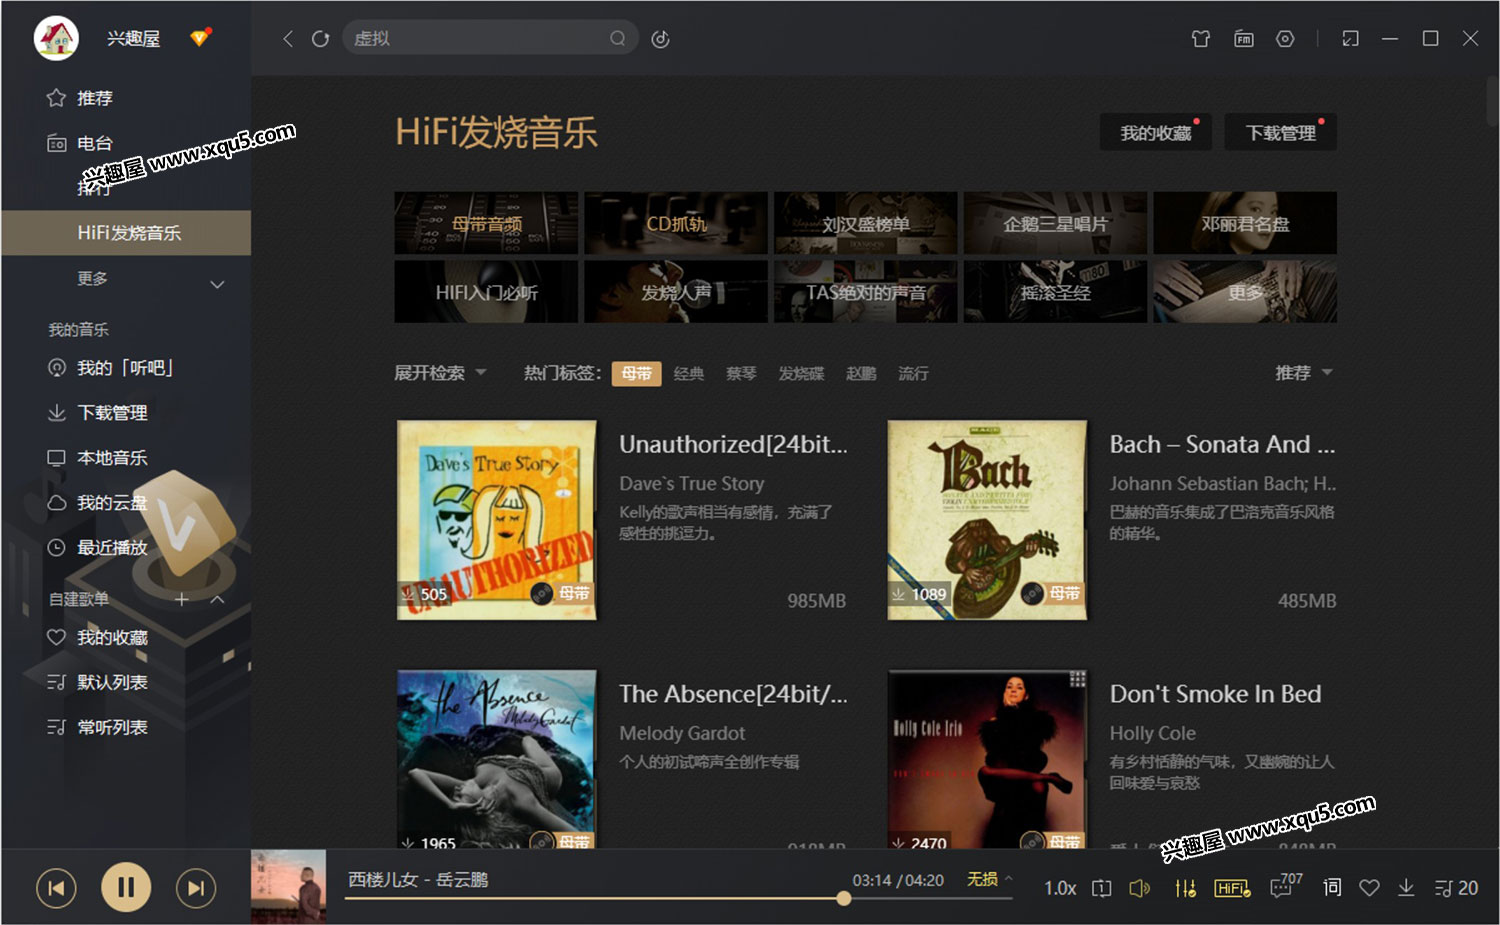The width and height of the screenshot is (1500, 925).
Task: Favorite the current song with heart icon
Action: click(1369, 888)
